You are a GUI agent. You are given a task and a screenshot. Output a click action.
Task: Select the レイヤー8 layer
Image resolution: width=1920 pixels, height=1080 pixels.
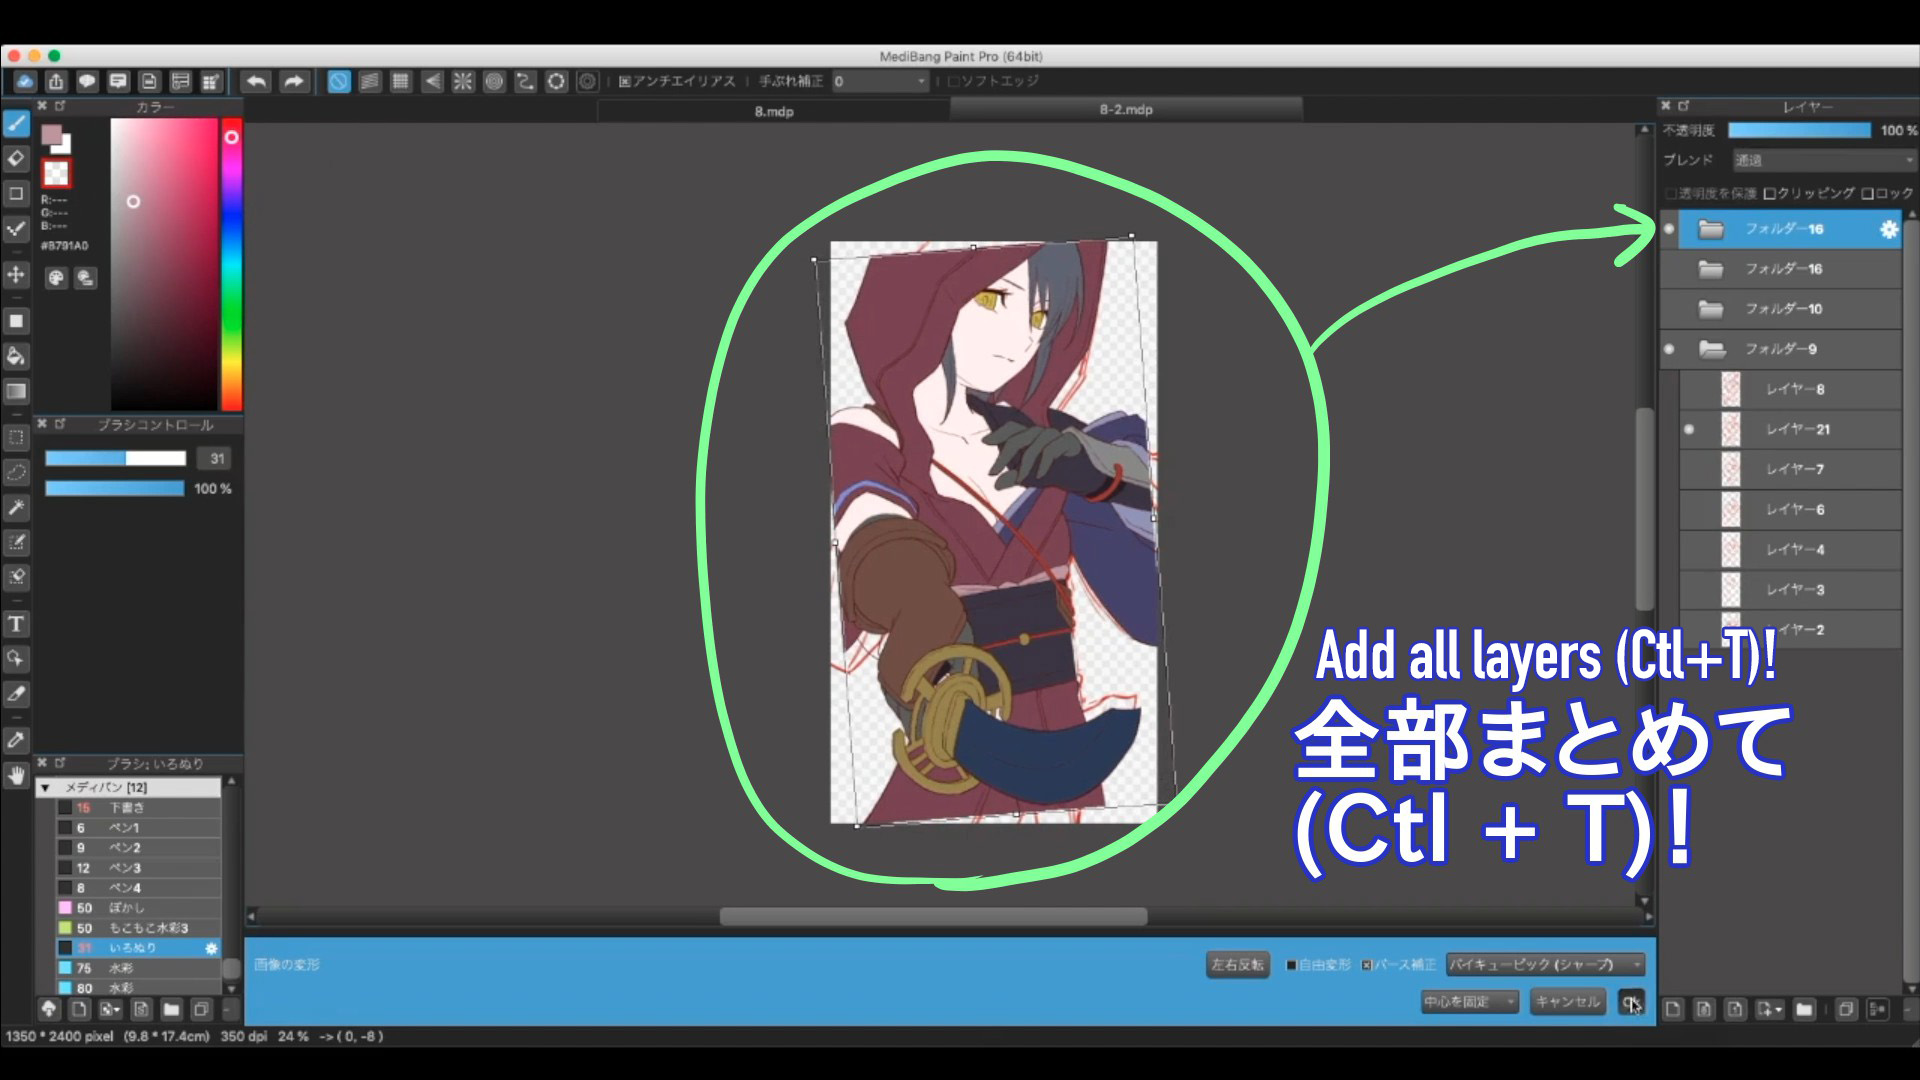coord(1790,389)
